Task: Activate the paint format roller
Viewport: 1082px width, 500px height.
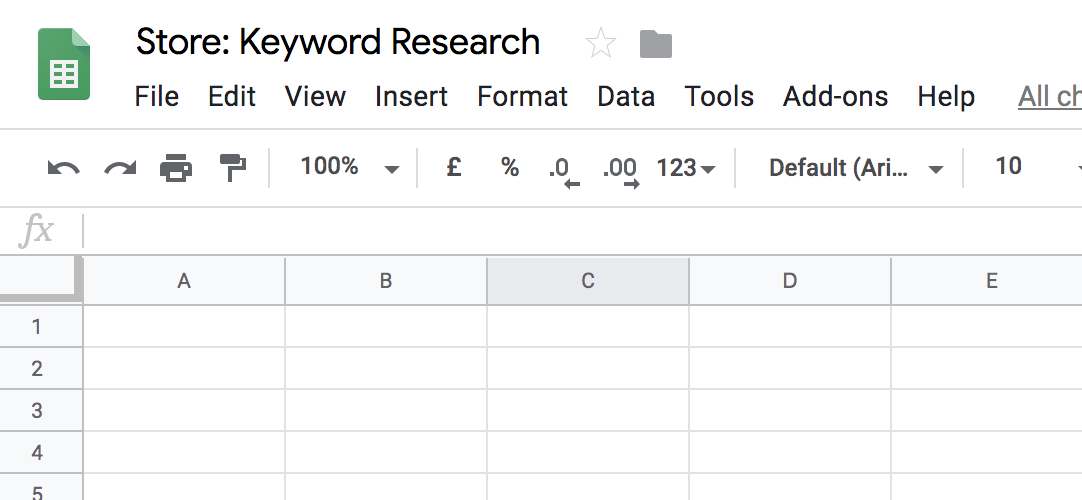Action: click(x=233, y=168)
